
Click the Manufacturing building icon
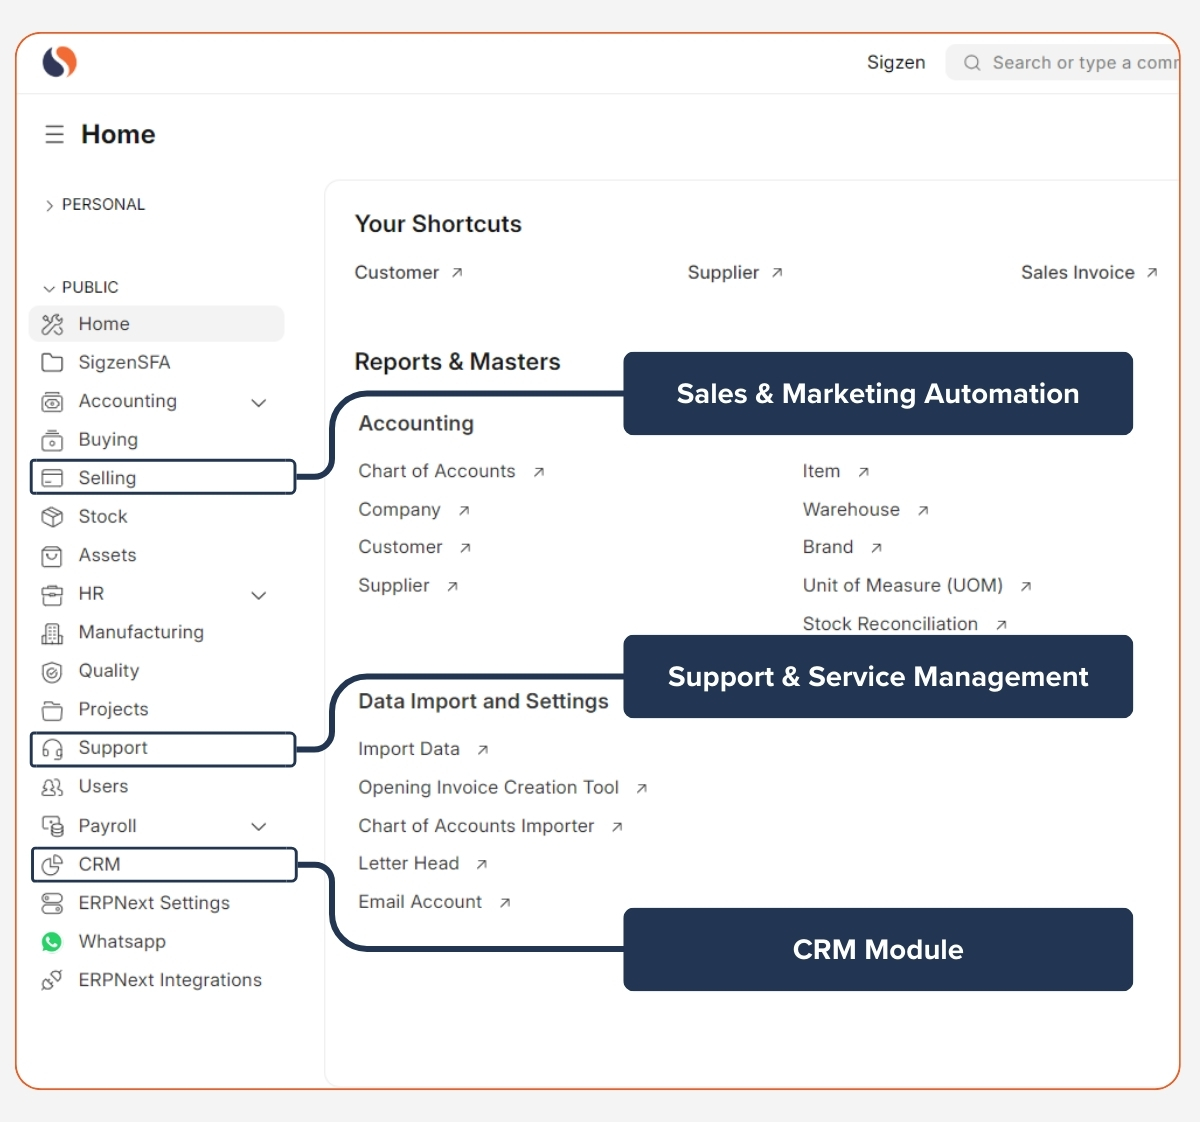(52, 632)
